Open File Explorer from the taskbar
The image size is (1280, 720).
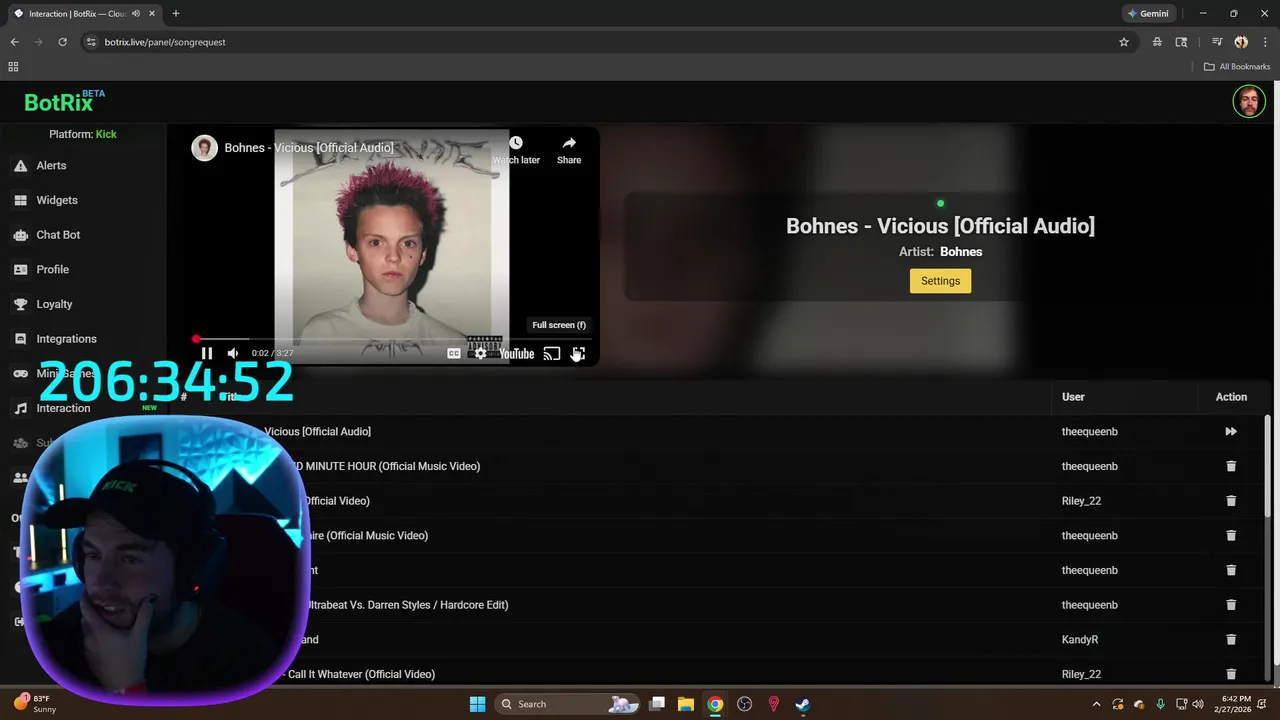(x=686, y=704)
